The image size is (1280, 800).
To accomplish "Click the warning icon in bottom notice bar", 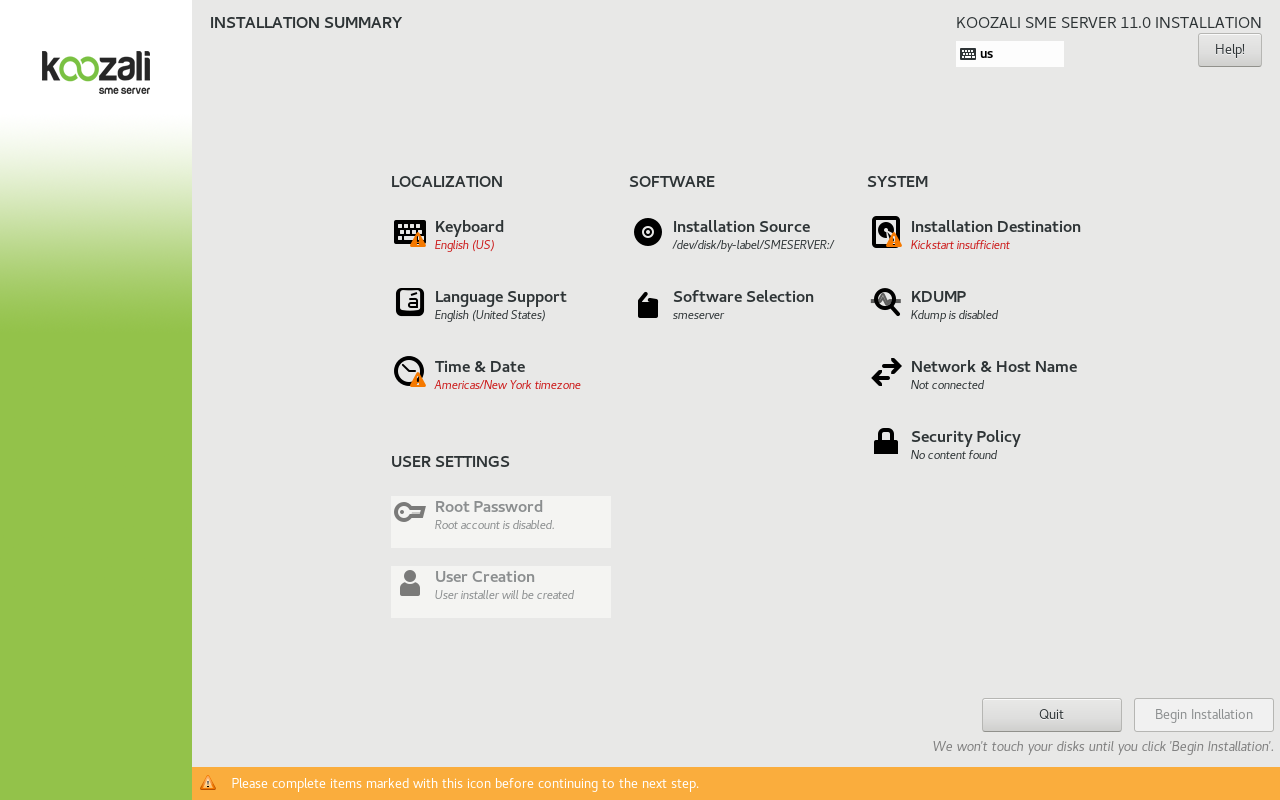I will click(x=208, y=783).
